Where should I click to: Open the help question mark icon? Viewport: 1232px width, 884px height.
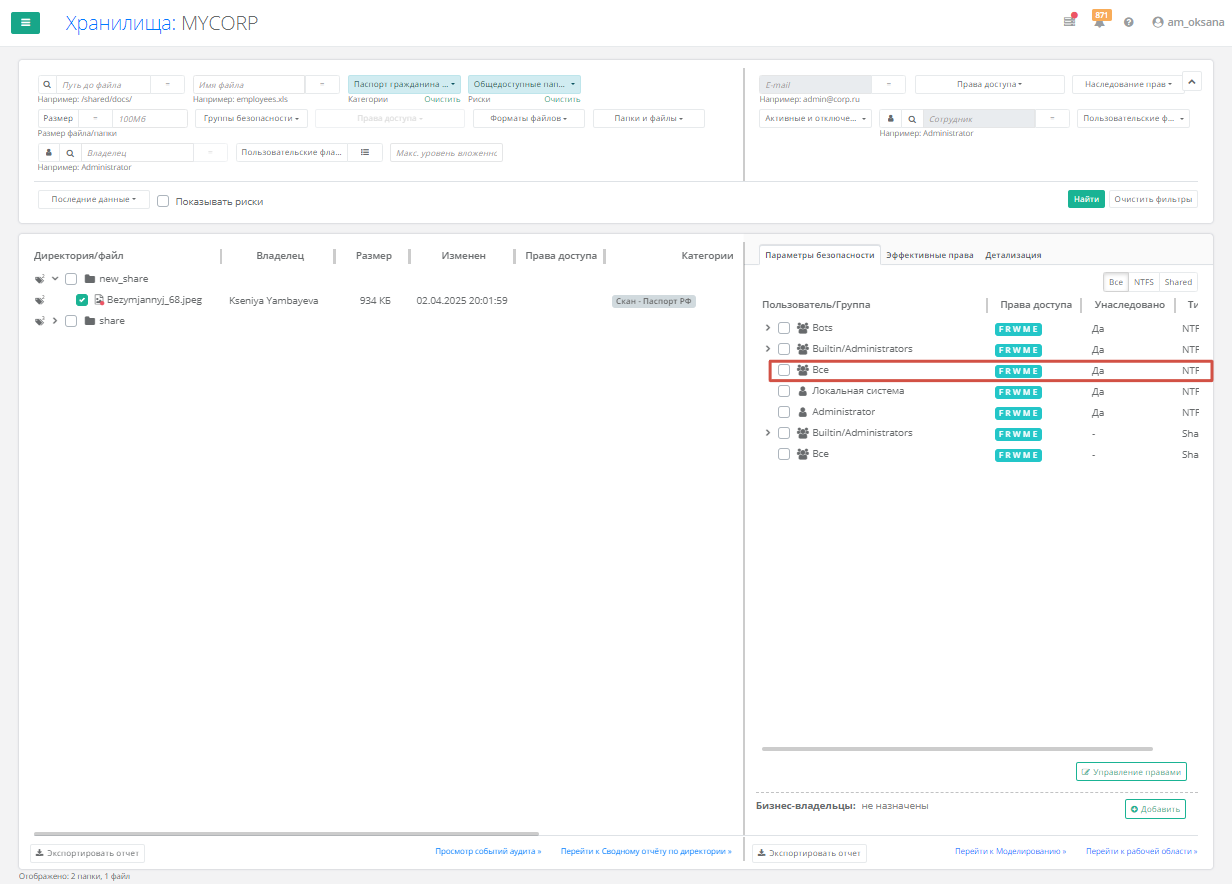(1129, 22)
